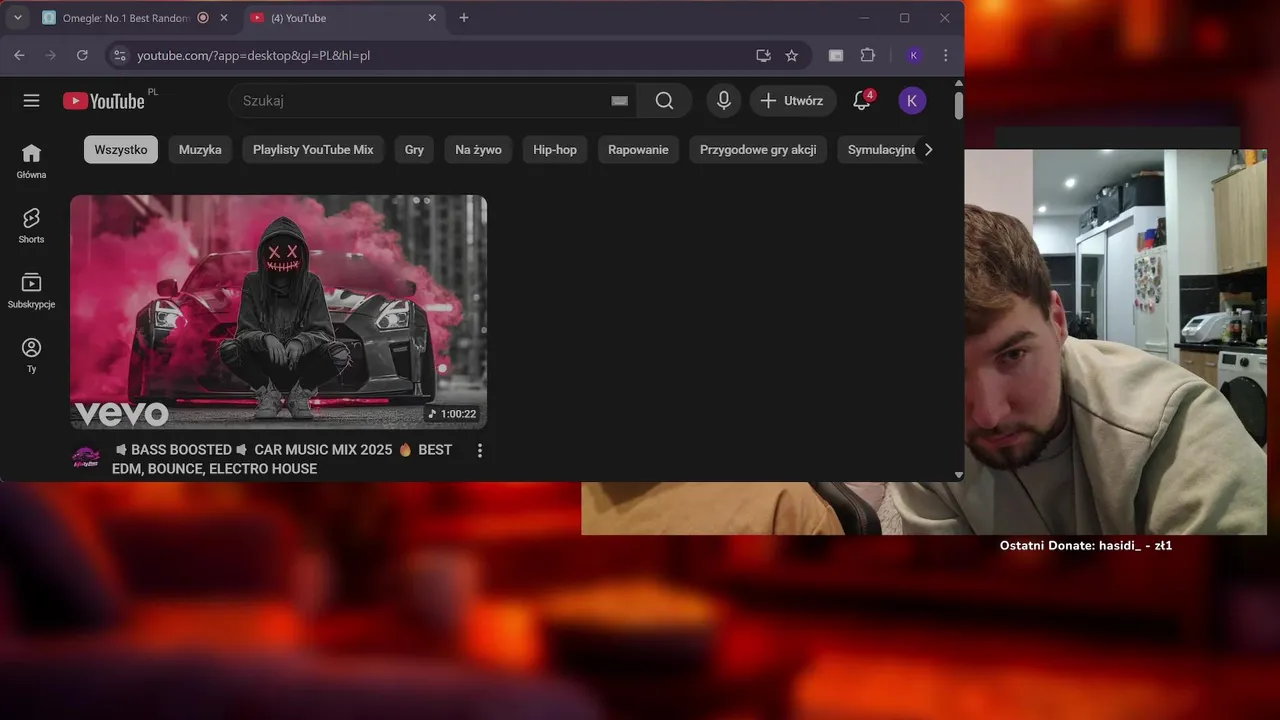
Task: Click the 1:00:22 duration badge
Action: [x=452, y=414]
